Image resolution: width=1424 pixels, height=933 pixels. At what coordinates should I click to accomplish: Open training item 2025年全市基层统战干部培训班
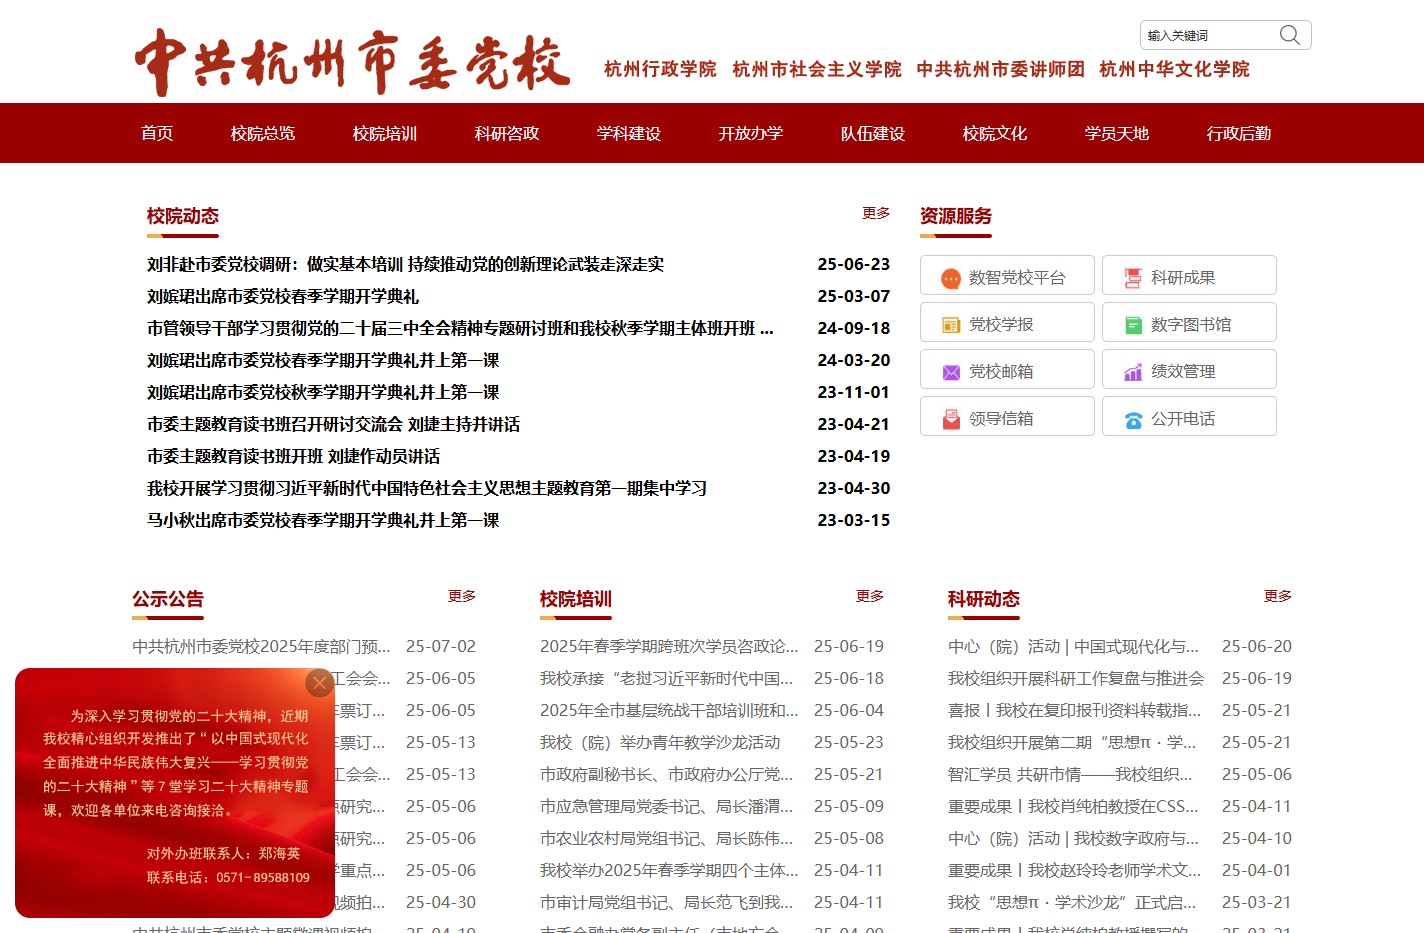click(669, 710)
